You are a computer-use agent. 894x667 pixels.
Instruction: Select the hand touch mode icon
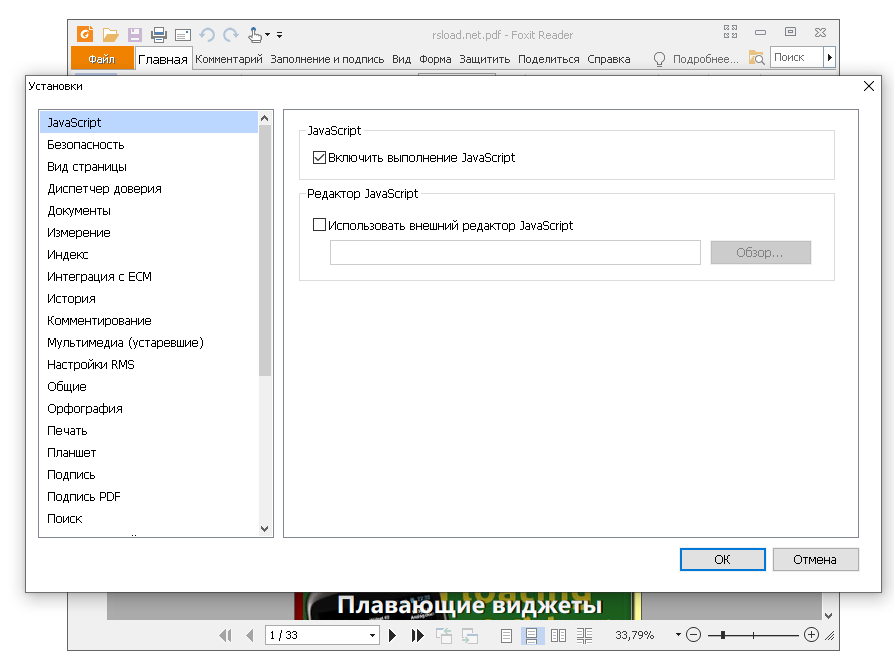click(x=255, y=35)
